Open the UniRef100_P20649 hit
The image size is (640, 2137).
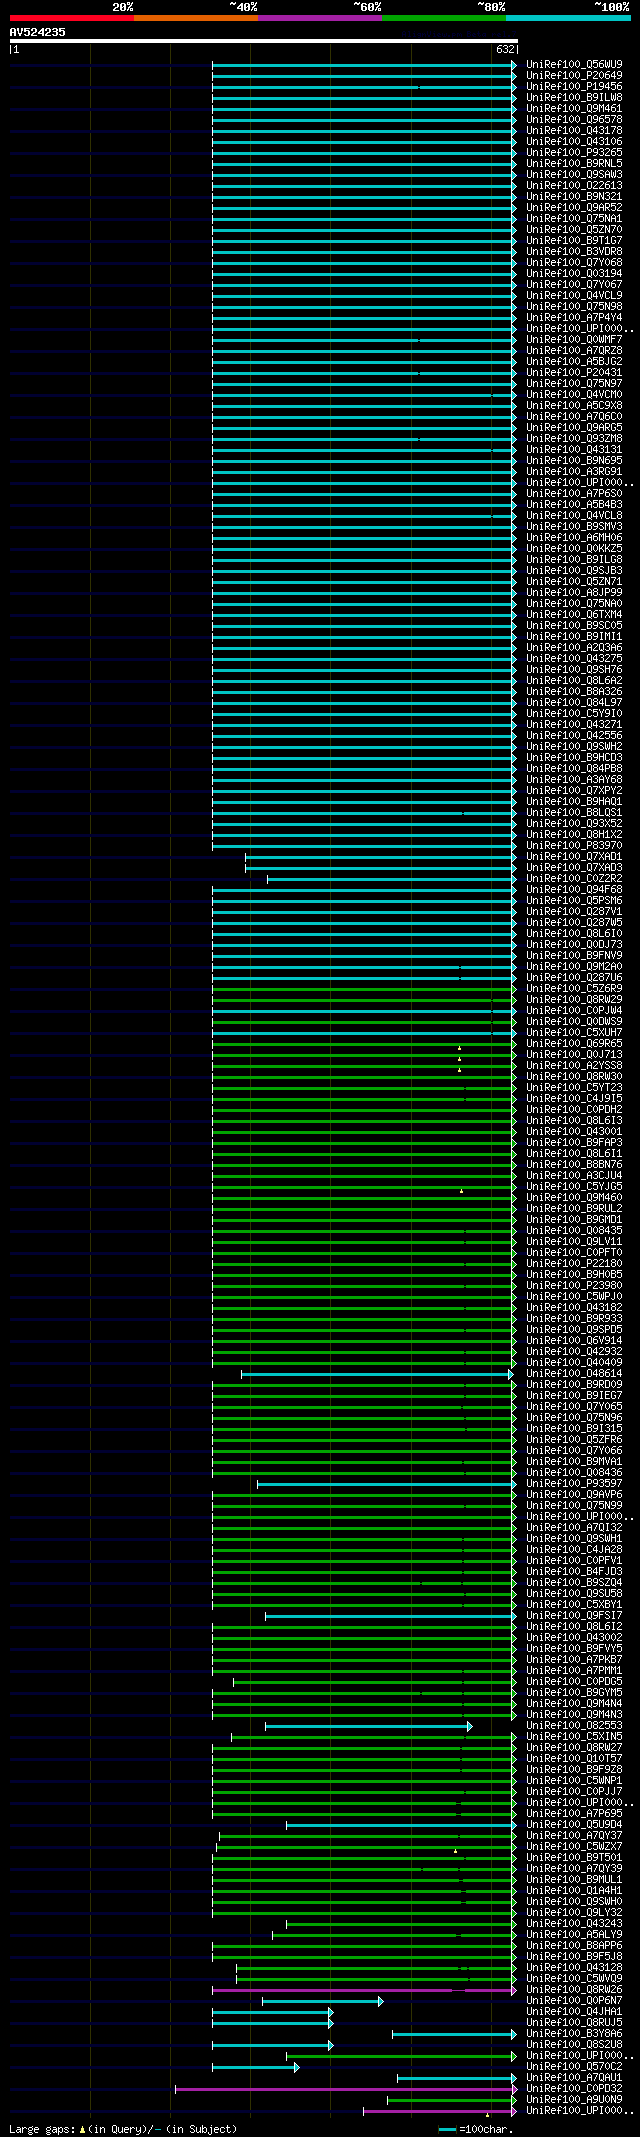point(574,75)
